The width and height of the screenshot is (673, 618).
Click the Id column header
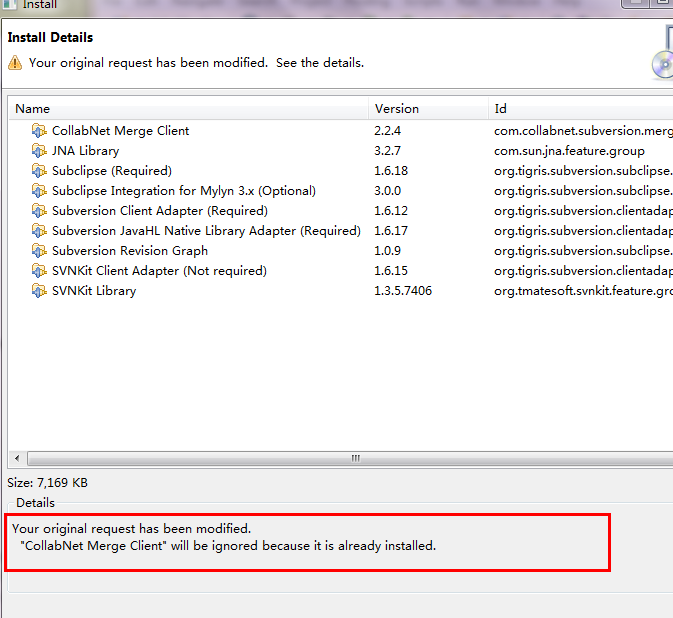(x=581, y=109)
